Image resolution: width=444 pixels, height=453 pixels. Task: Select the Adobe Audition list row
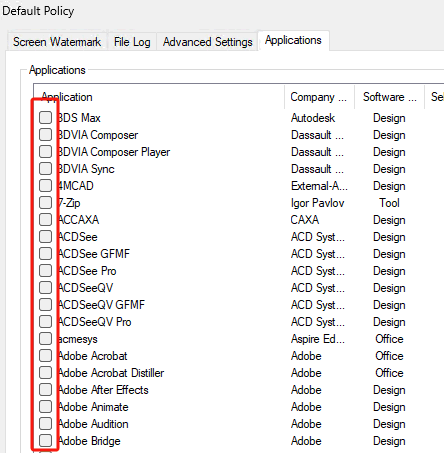(x=238, y=424)
